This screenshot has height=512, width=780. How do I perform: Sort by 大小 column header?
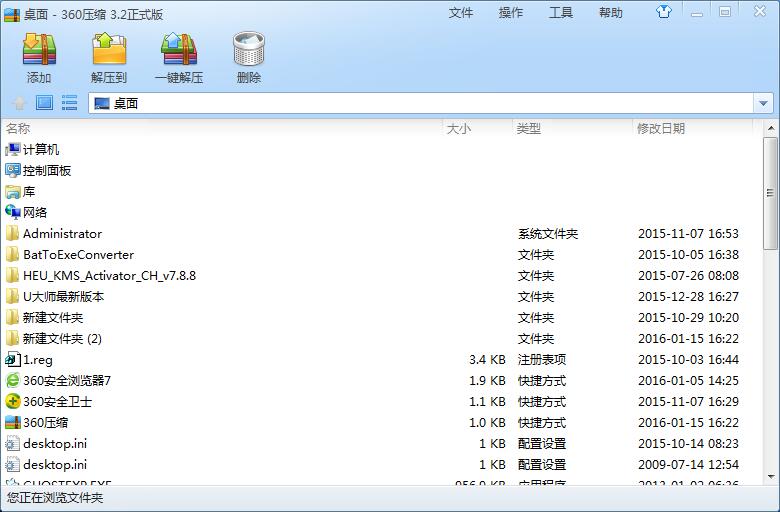(x=459, y=128)
